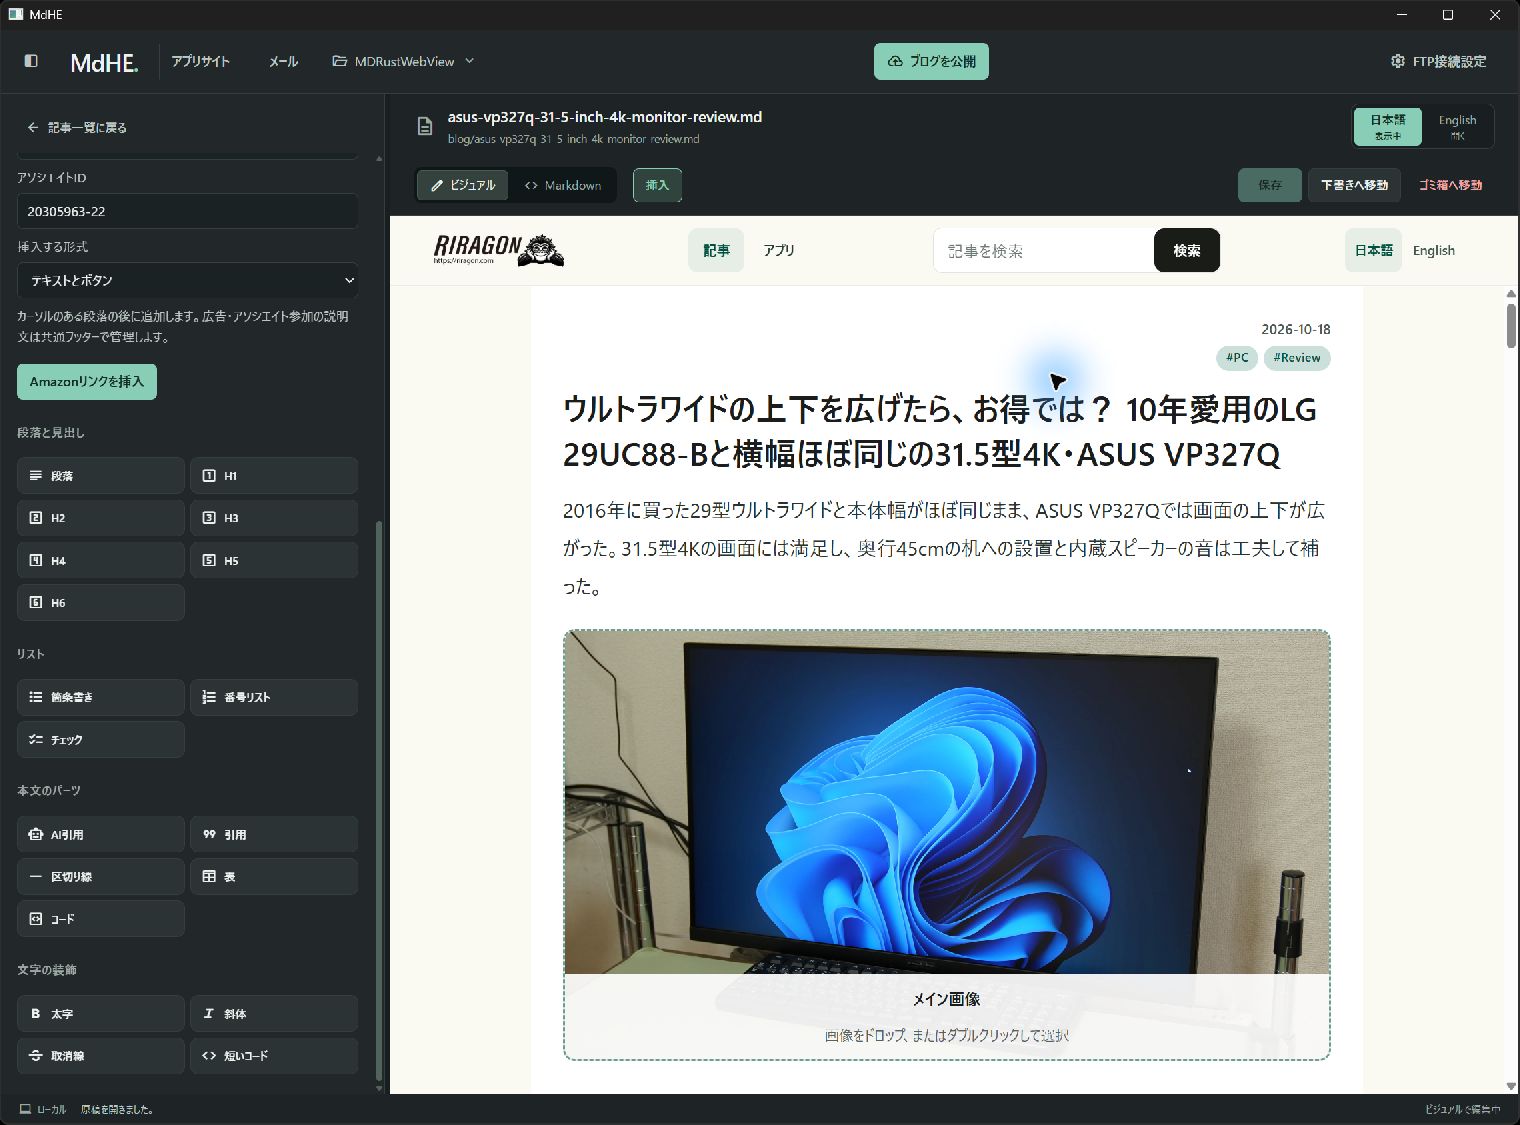1520x1125 pixels.
Task: Open FTP接続設定 settings
Action: click(1438, 61)
